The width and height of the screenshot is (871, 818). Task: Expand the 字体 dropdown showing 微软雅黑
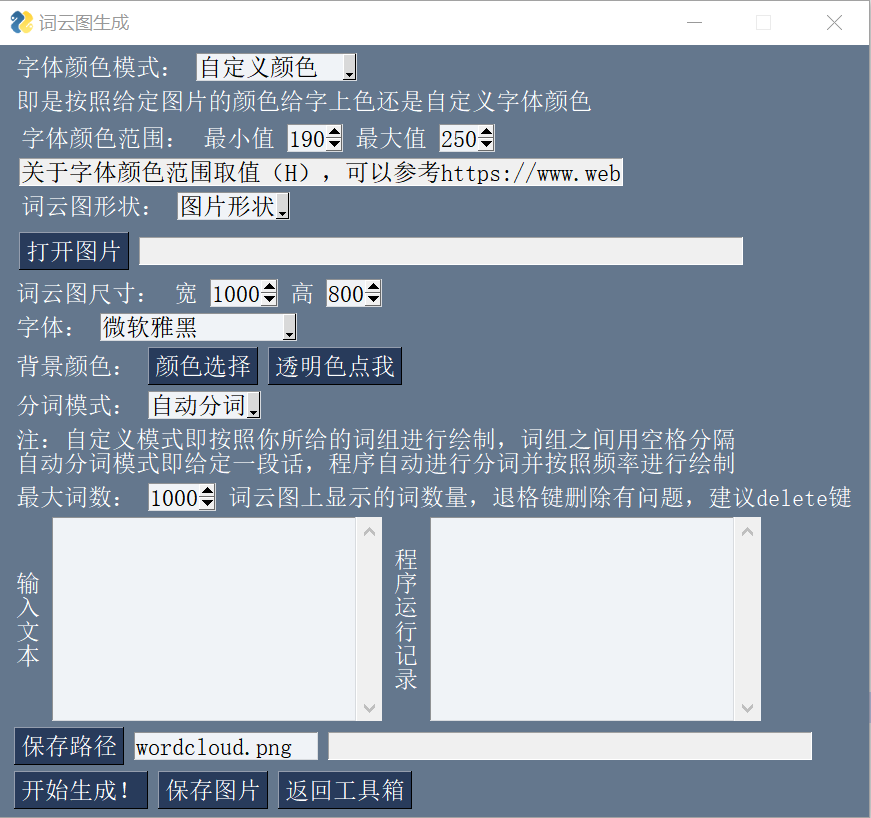coord(198,327)
